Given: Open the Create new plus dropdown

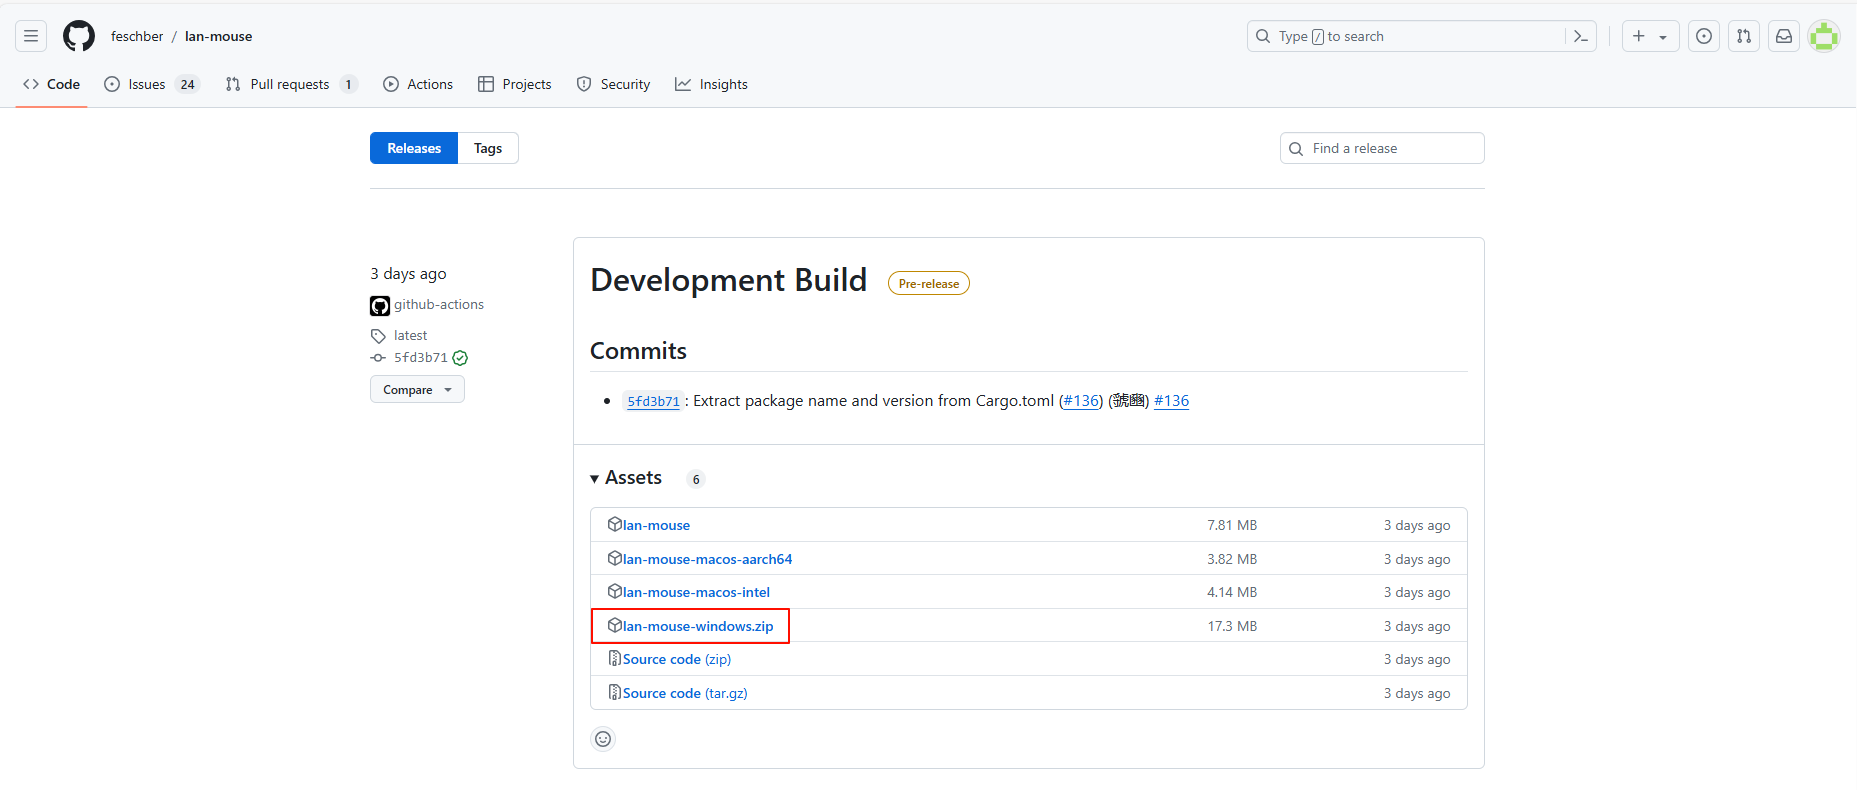Looking at the screenshot, I should coord(1649,36).
